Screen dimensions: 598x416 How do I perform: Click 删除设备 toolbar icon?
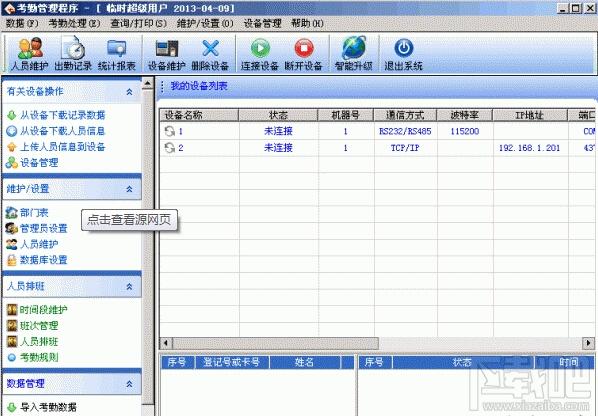[x=210, y=54]
